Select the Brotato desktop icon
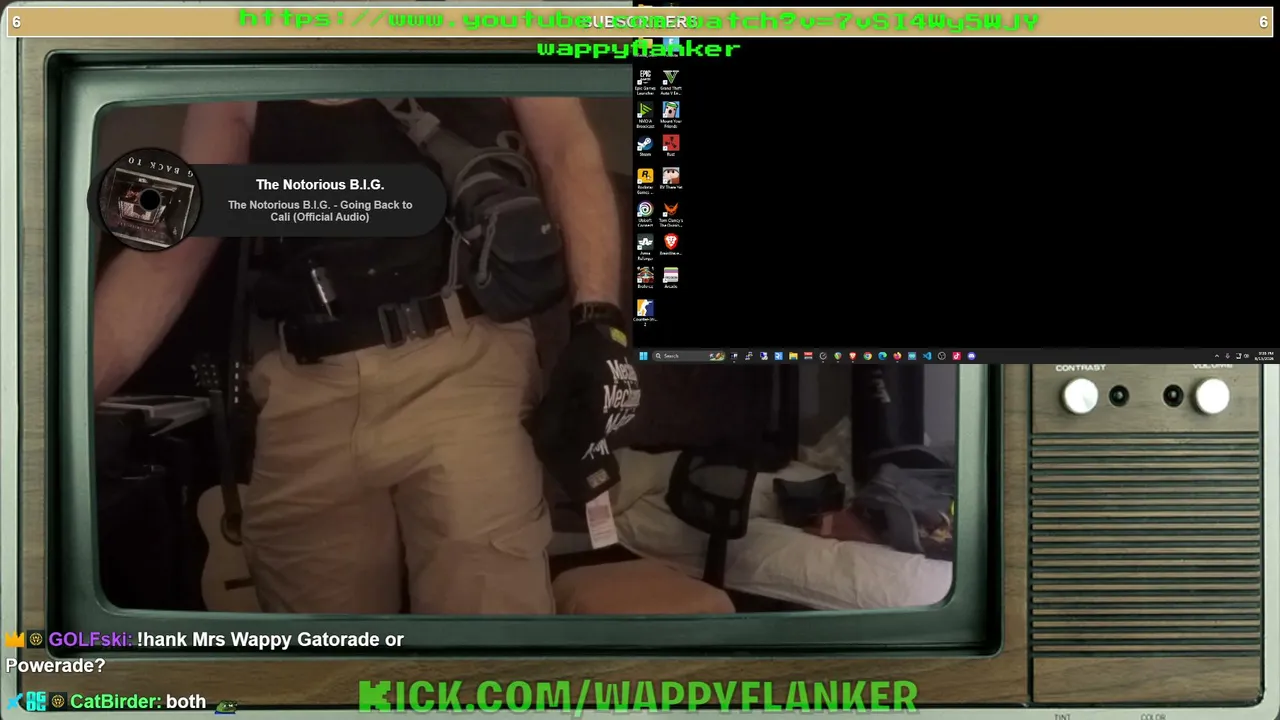Screen dimensions: 1280x720 click(645, 278)
